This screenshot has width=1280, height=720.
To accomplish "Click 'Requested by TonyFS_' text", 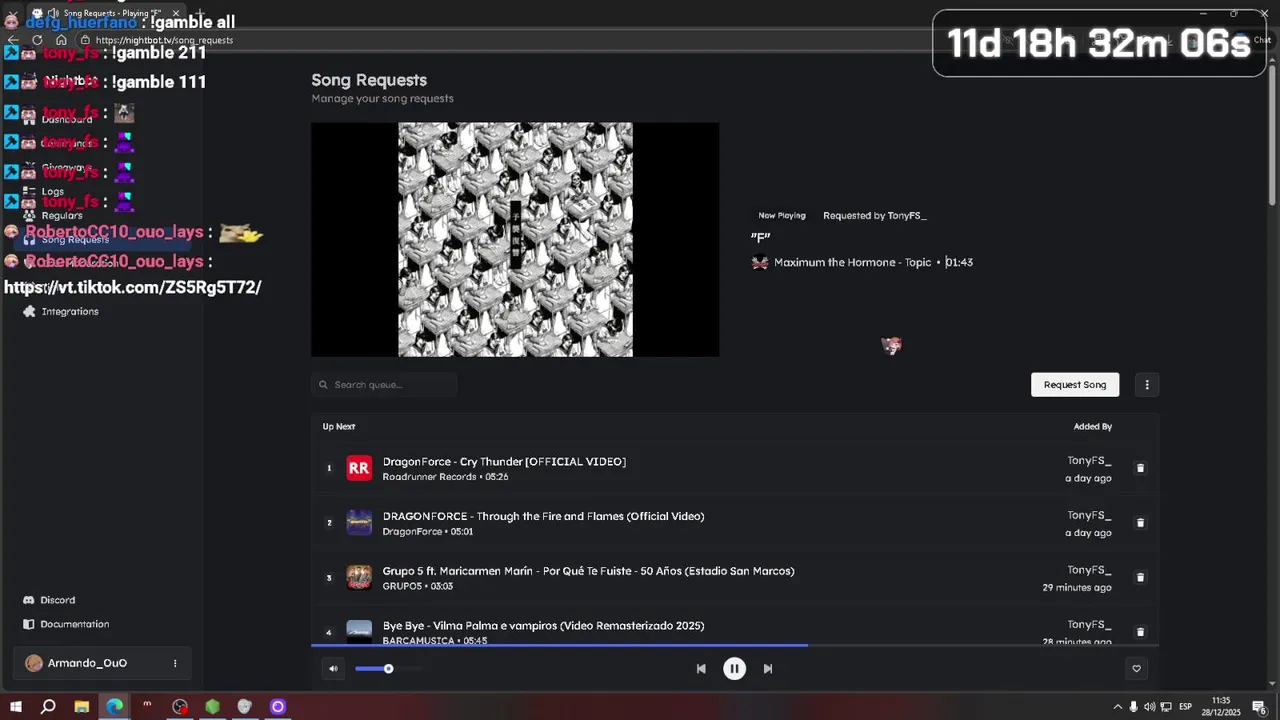I will [874, 216].
